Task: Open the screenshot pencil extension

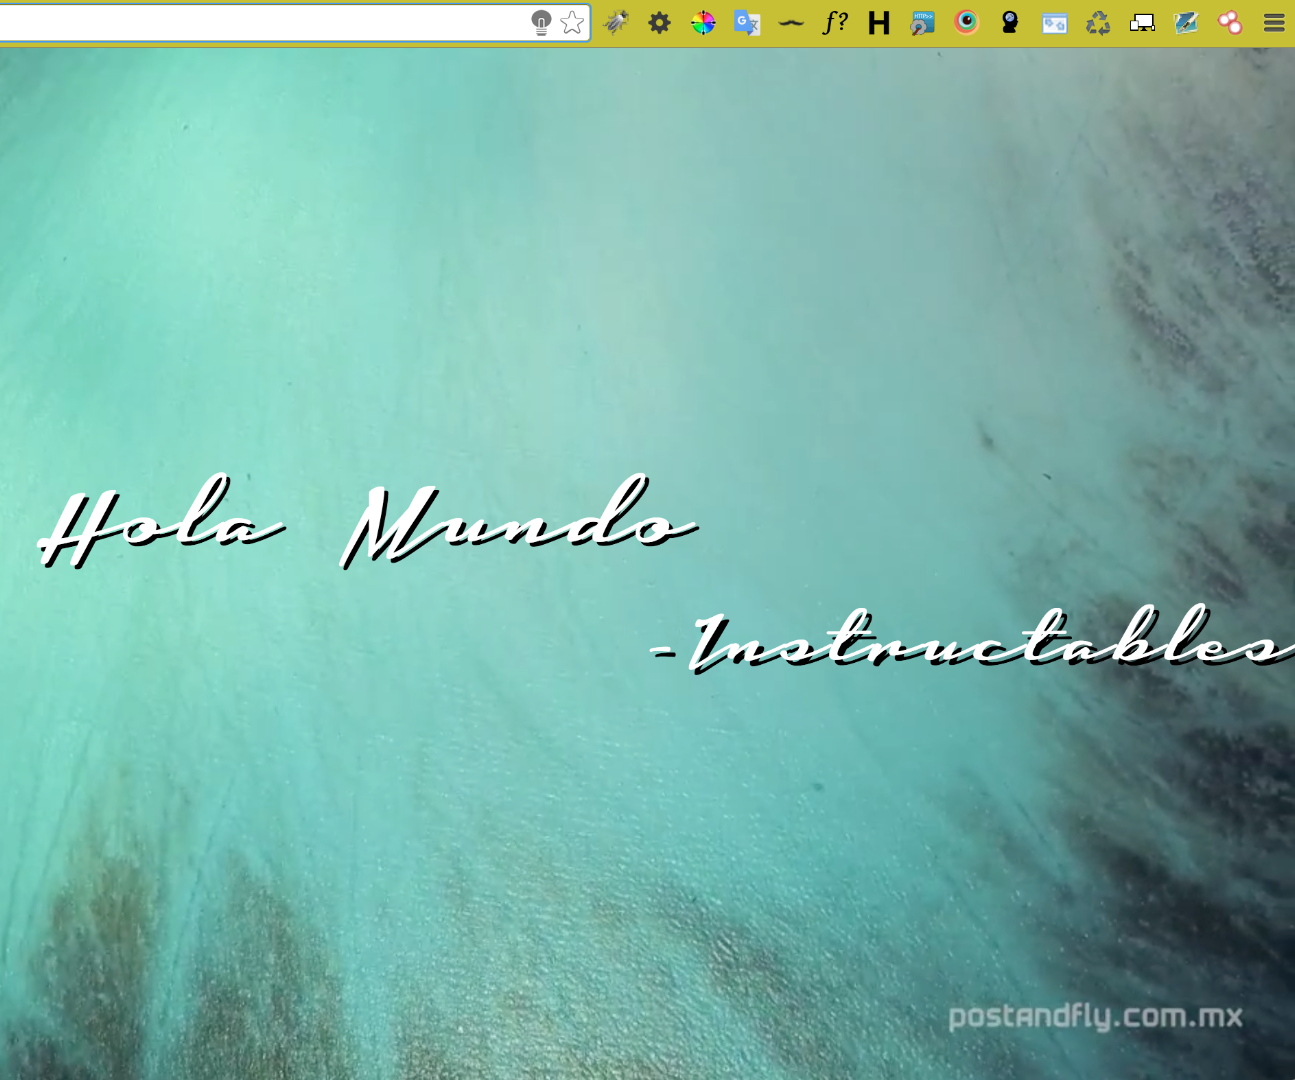Action: (1186, 22)
